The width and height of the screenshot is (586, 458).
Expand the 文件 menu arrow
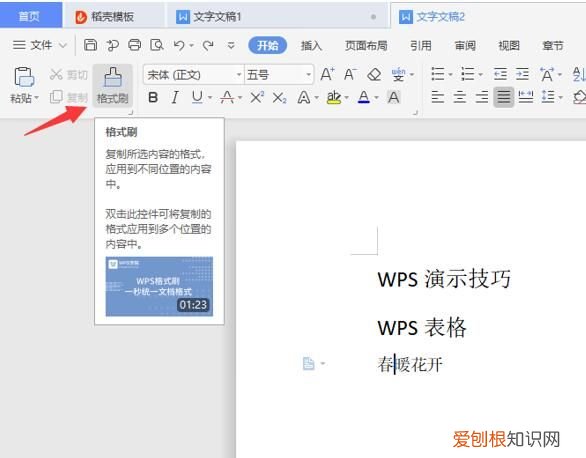pyautogui.click(x=63, y=46)
